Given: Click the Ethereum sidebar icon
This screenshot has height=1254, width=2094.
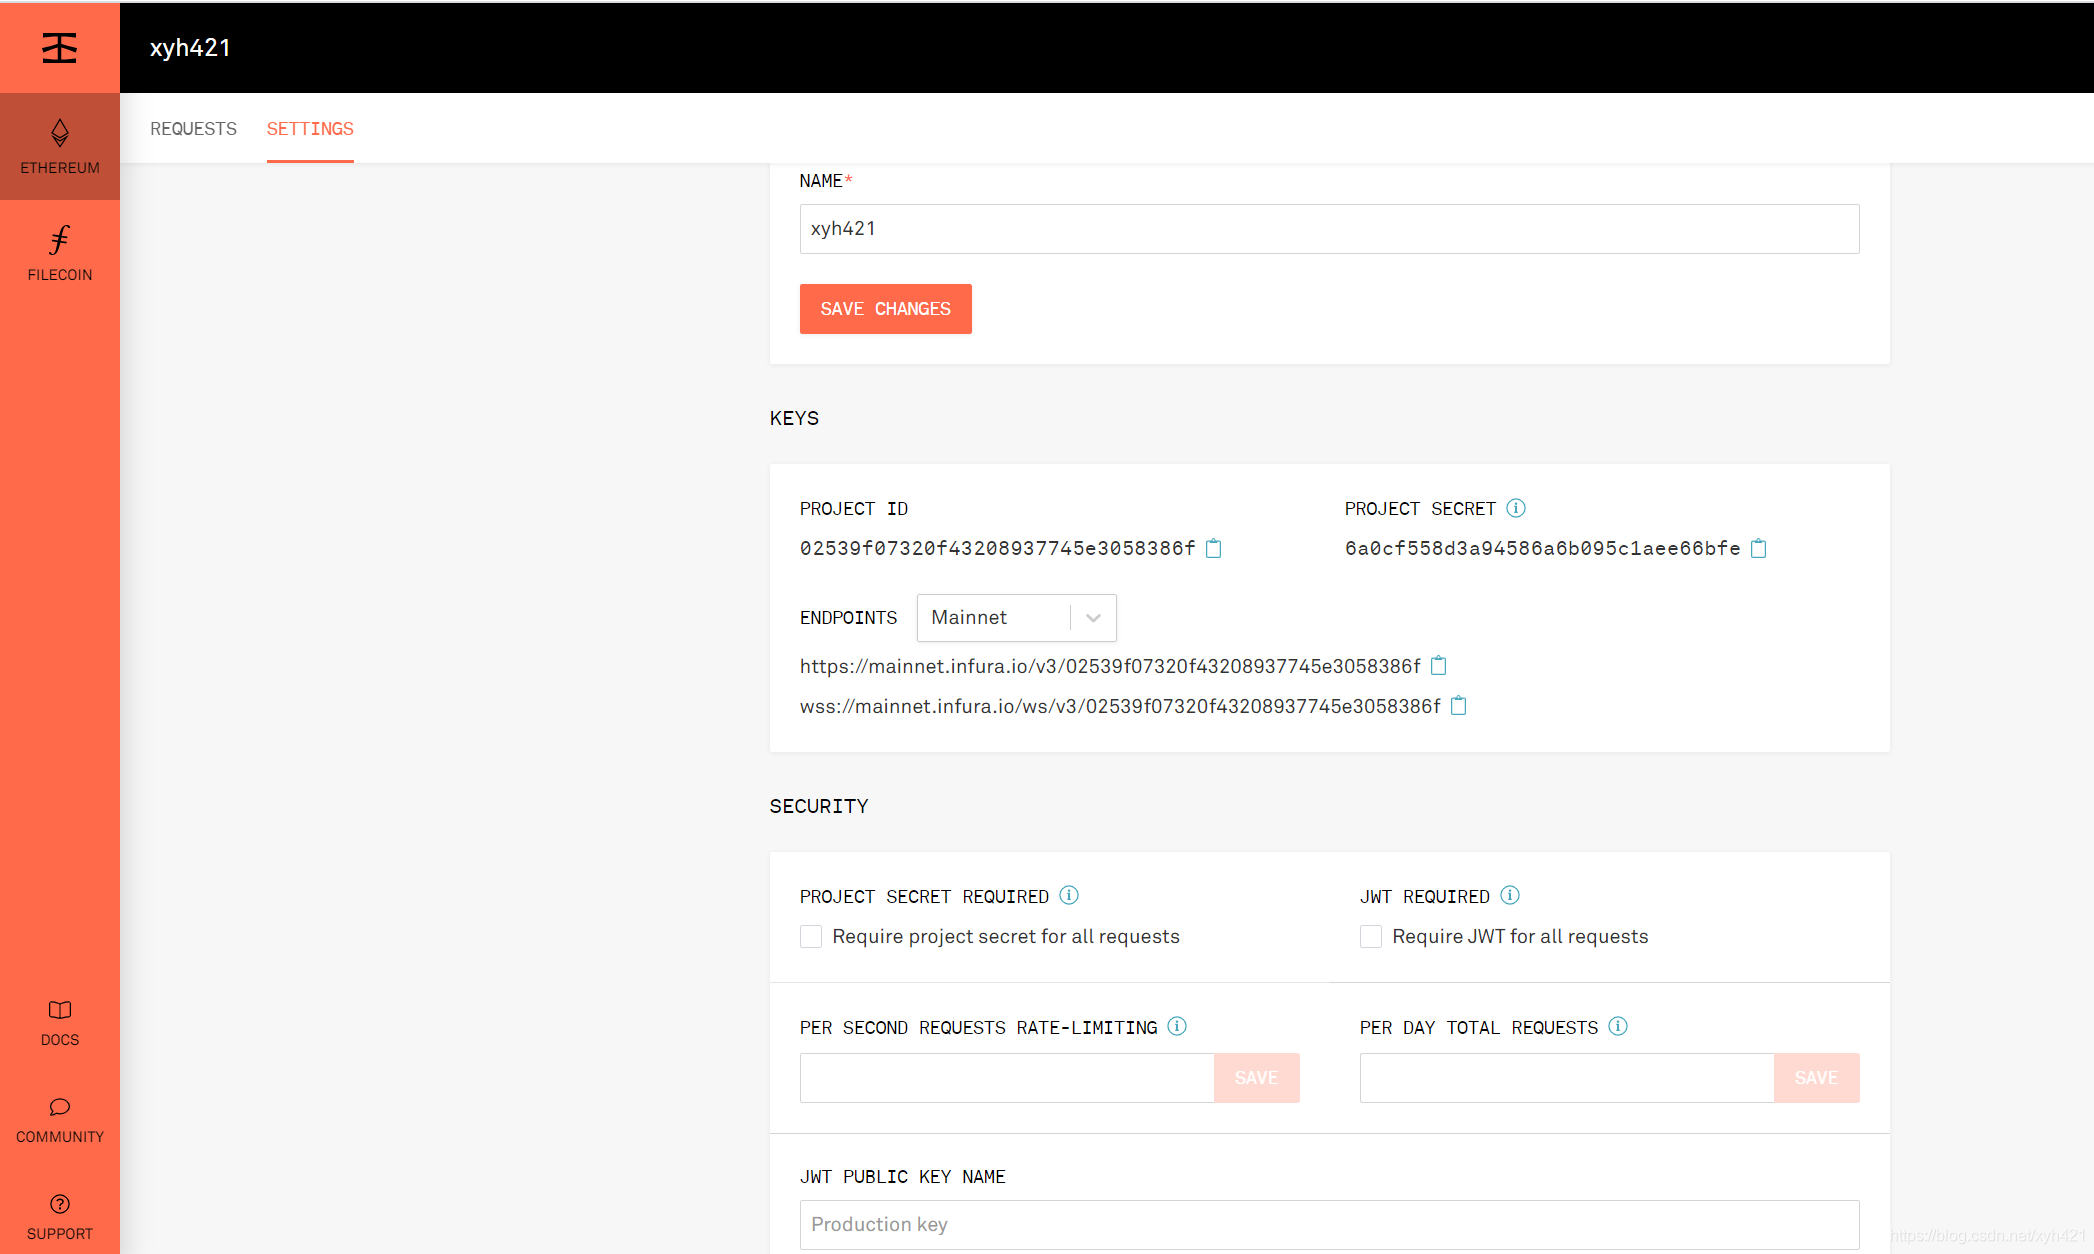Looking at the screenshot, I should coord(60,142).
